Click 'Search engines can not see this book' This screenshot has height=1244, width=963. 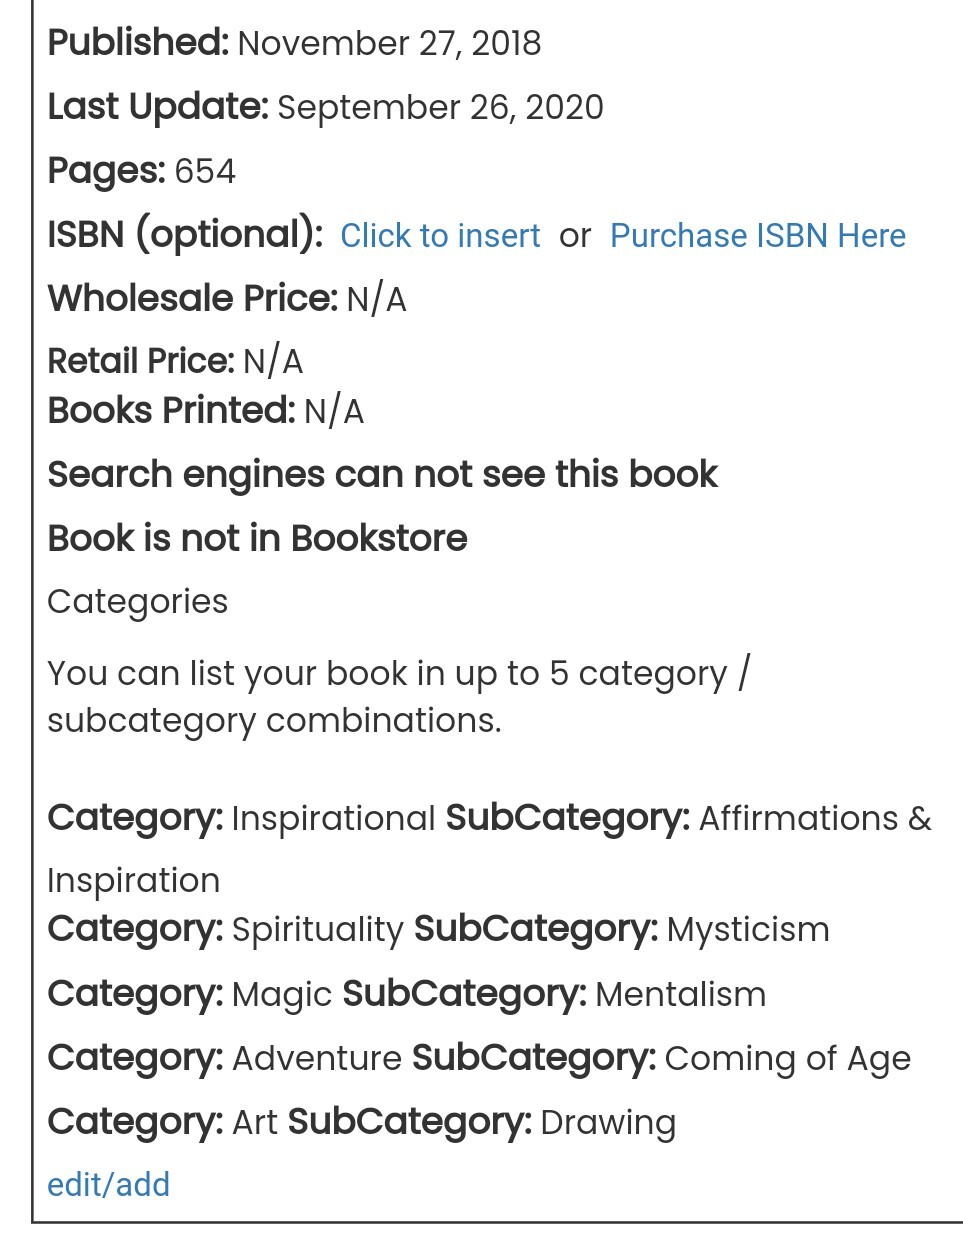382,475
